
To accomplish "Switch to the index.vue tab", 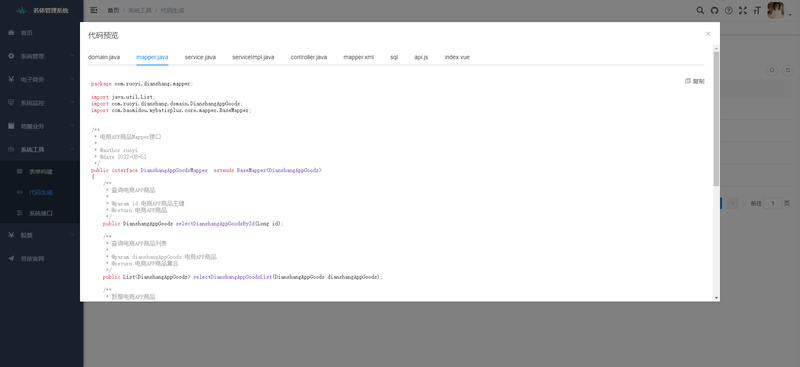I will click(457, 57).
